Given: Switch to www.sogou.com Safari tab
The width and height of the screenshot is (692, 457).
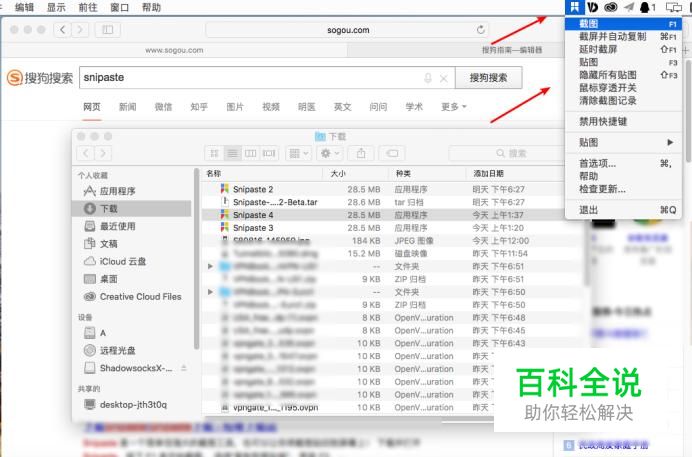Looking at the screenshot, I should point(174,50).
